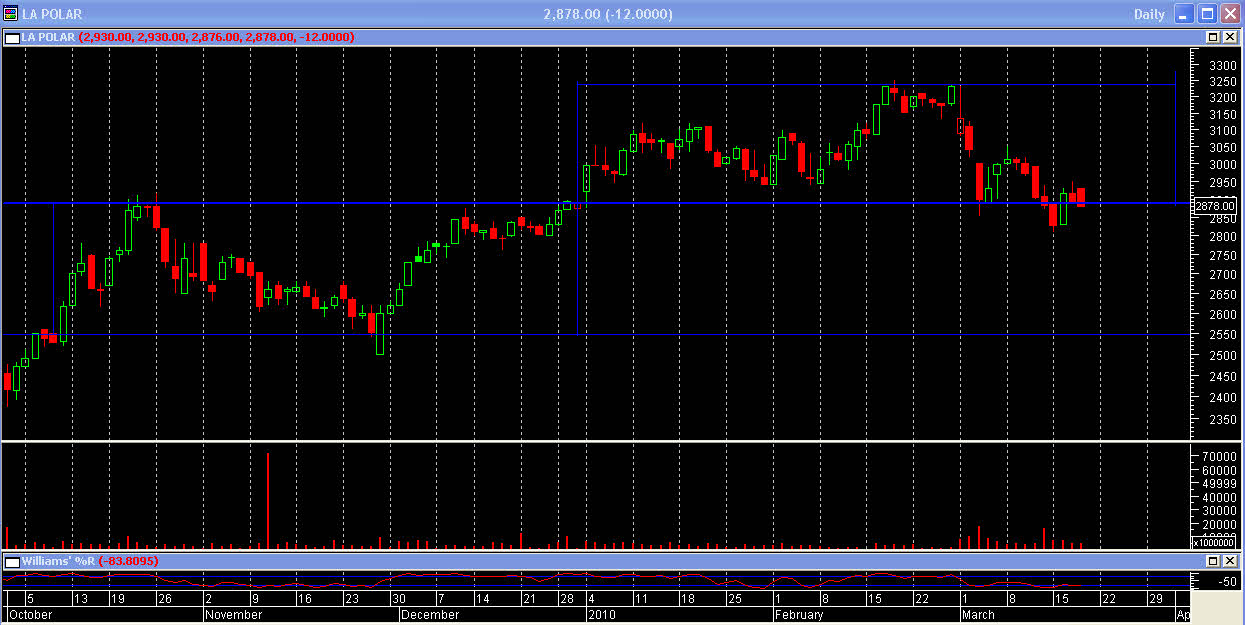The image size is (1245, 625).
Task: Click the December month label
Action: (429, 615)
